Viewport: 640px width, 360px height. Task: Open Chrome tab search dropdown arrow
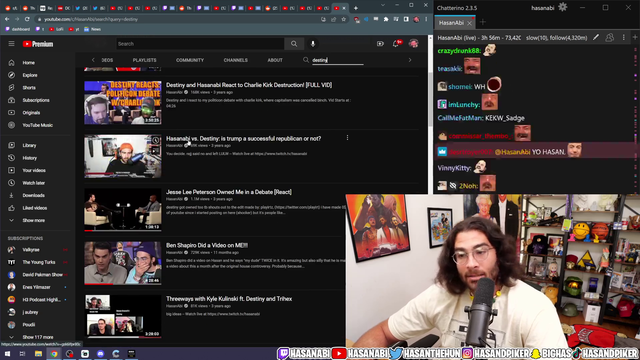pos(382,5)
